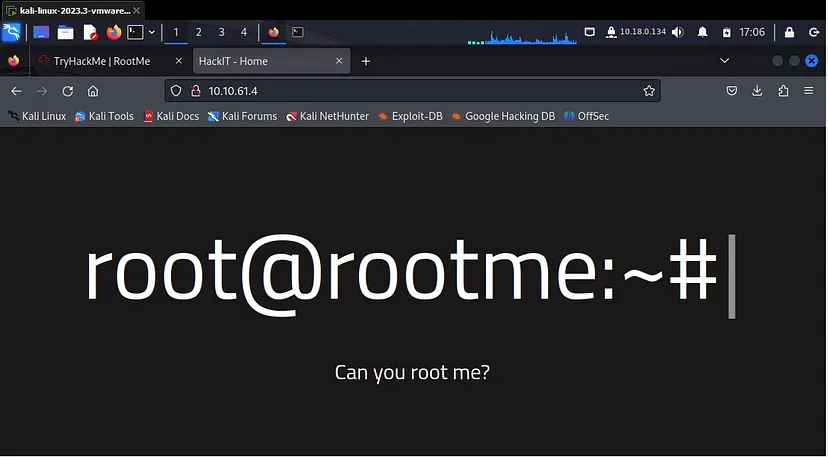Switch to the TryHackMe | RootMe tab
This screenshot has width=828, height=457.
point(101,61)
